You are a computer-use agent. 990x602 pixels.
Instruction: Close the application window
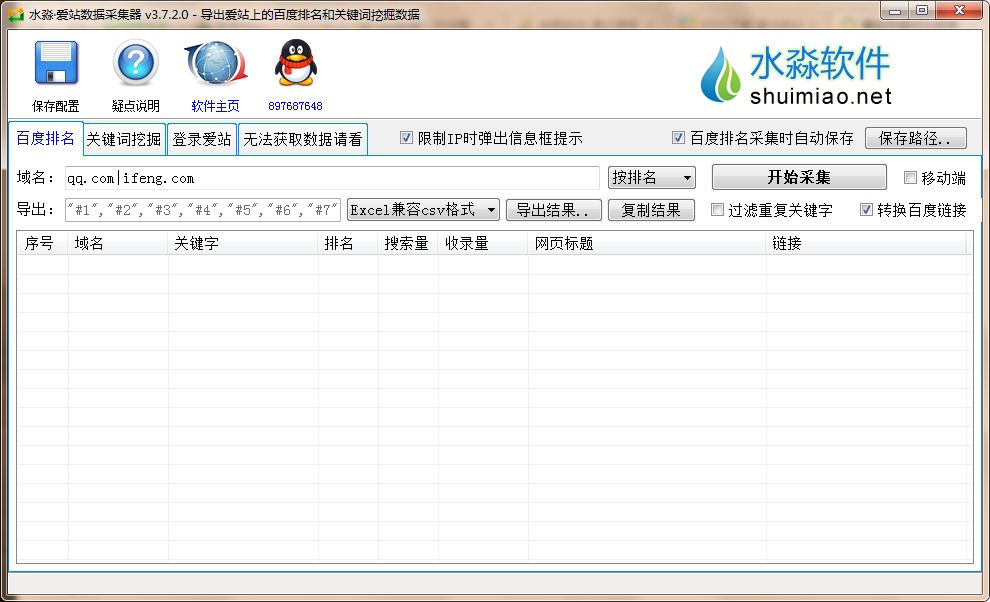point(958,10)
